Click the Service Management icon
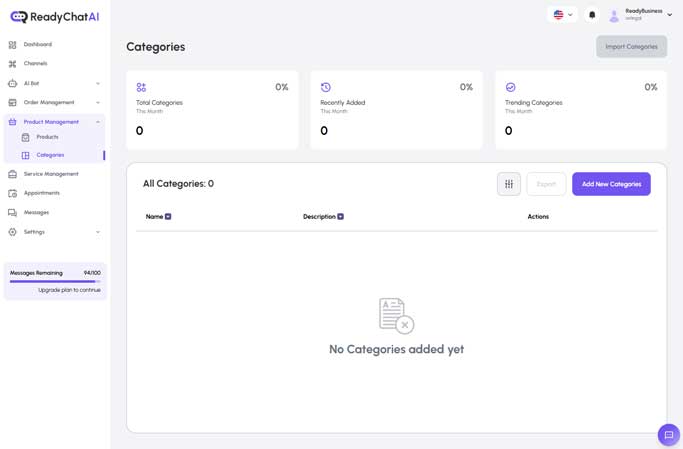 pos(13,174)
